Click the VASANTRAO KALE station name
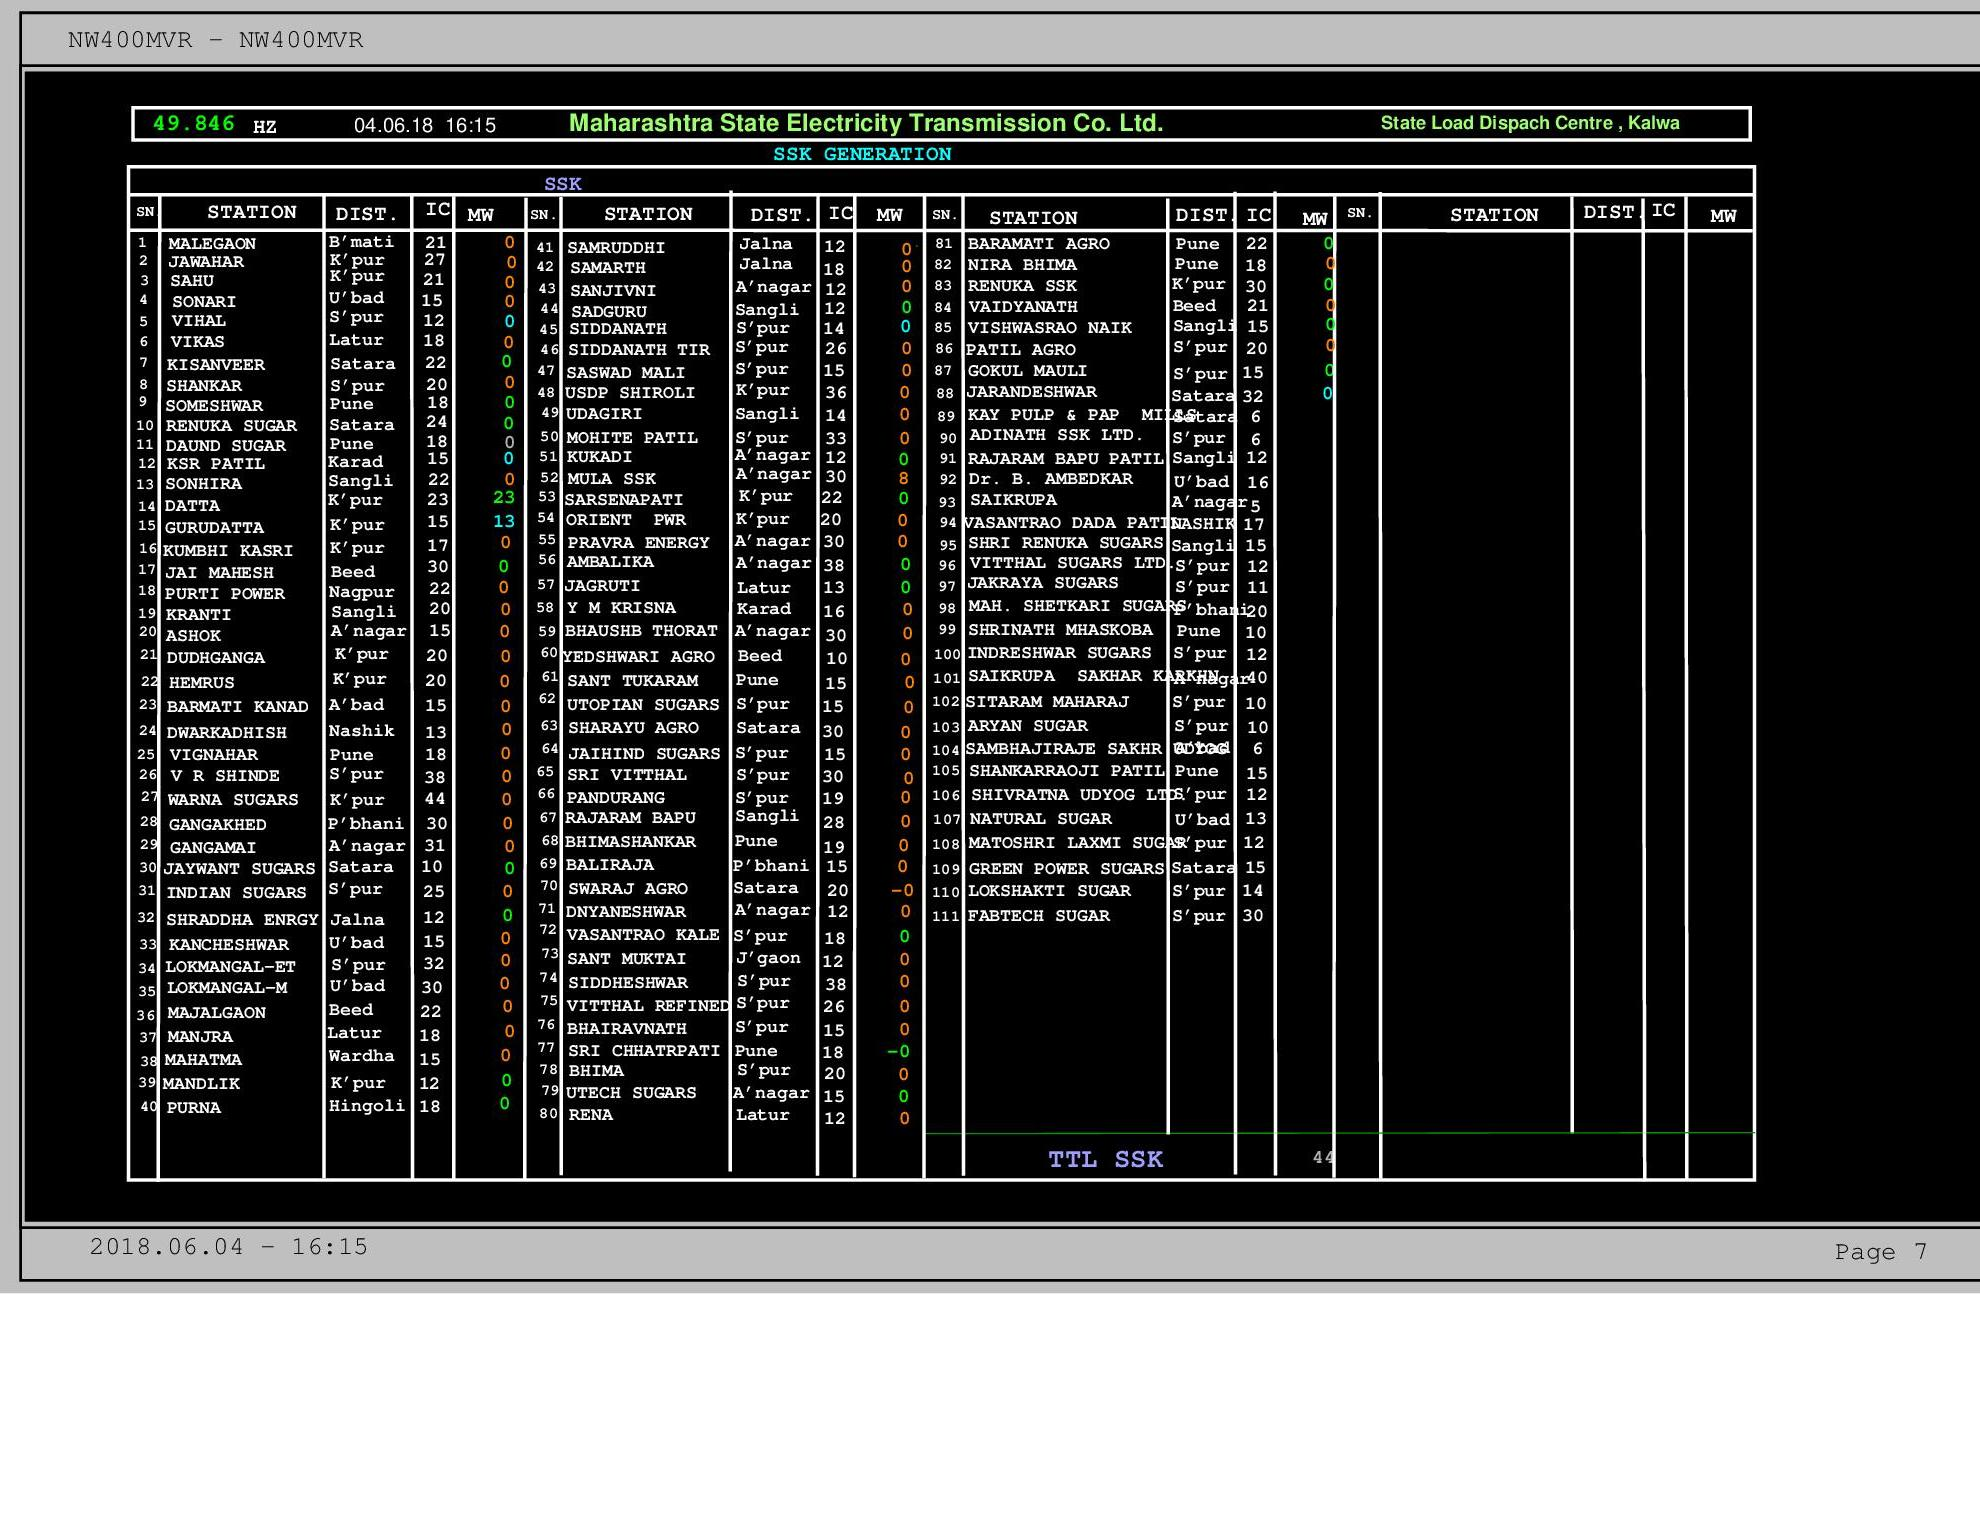Image resolution: width=1980 pixels, height=1530 pixels. [x=643, y=935]
